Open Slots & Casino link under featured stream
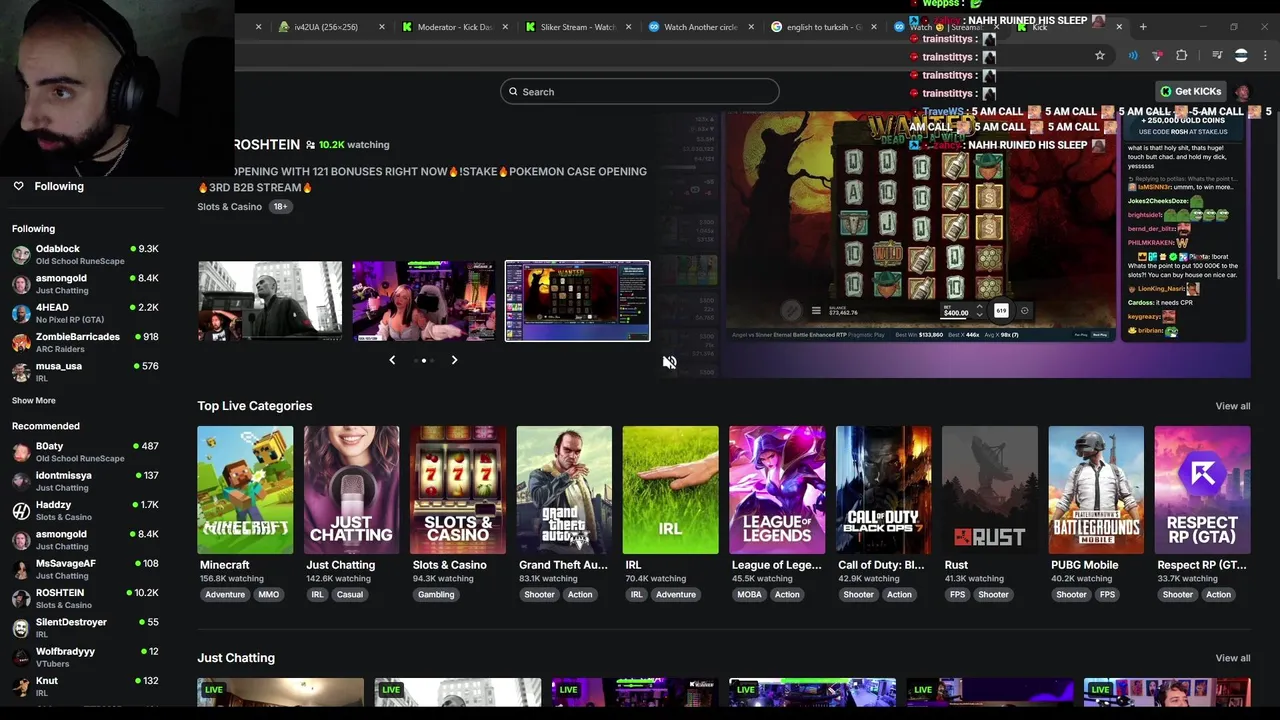 (x=230, y=207)
